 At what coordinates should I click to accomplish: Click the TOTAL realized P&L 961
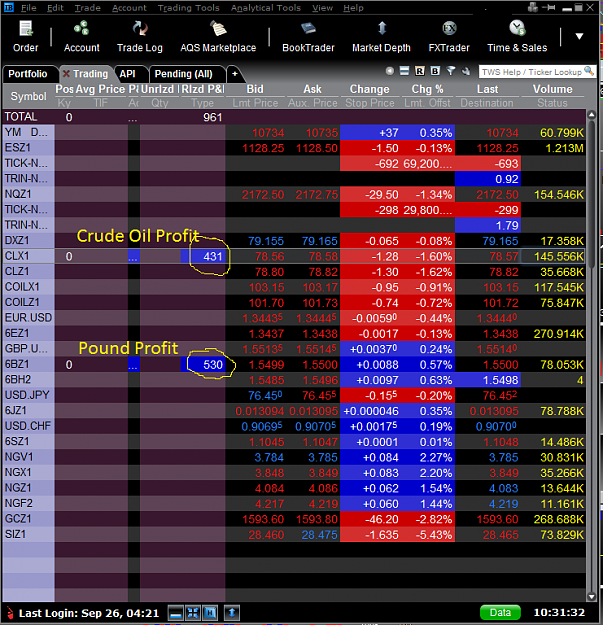click(x=212, y=117)
